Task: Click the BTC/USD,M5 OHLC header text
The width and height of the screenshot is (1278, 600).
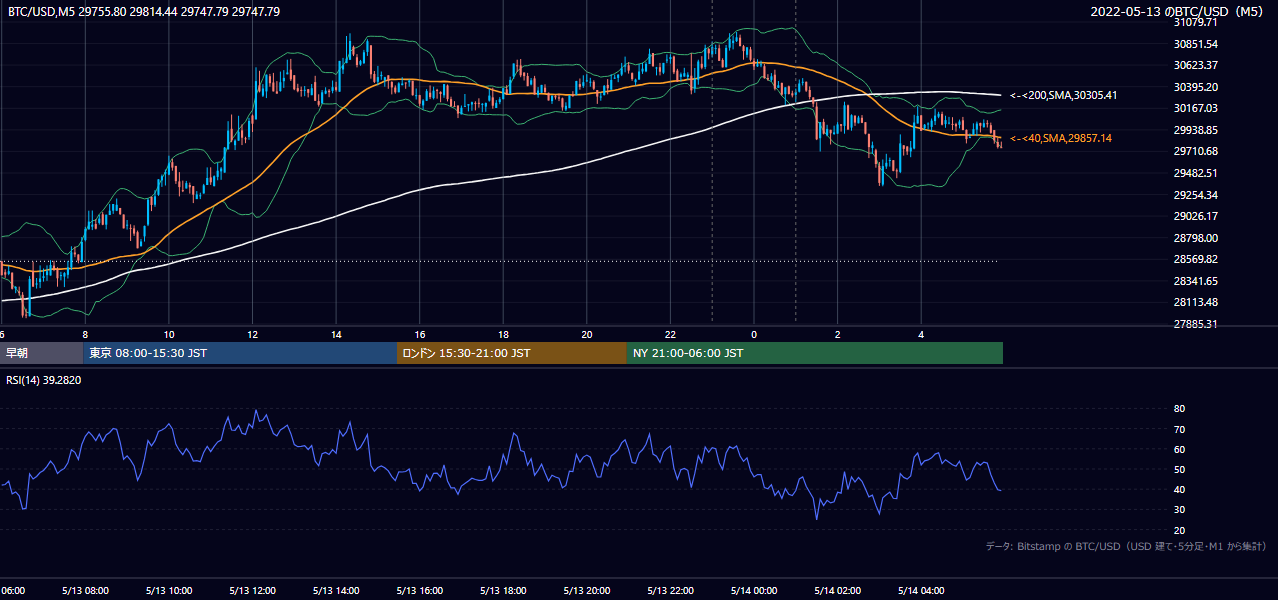Action: coord(144,12)
